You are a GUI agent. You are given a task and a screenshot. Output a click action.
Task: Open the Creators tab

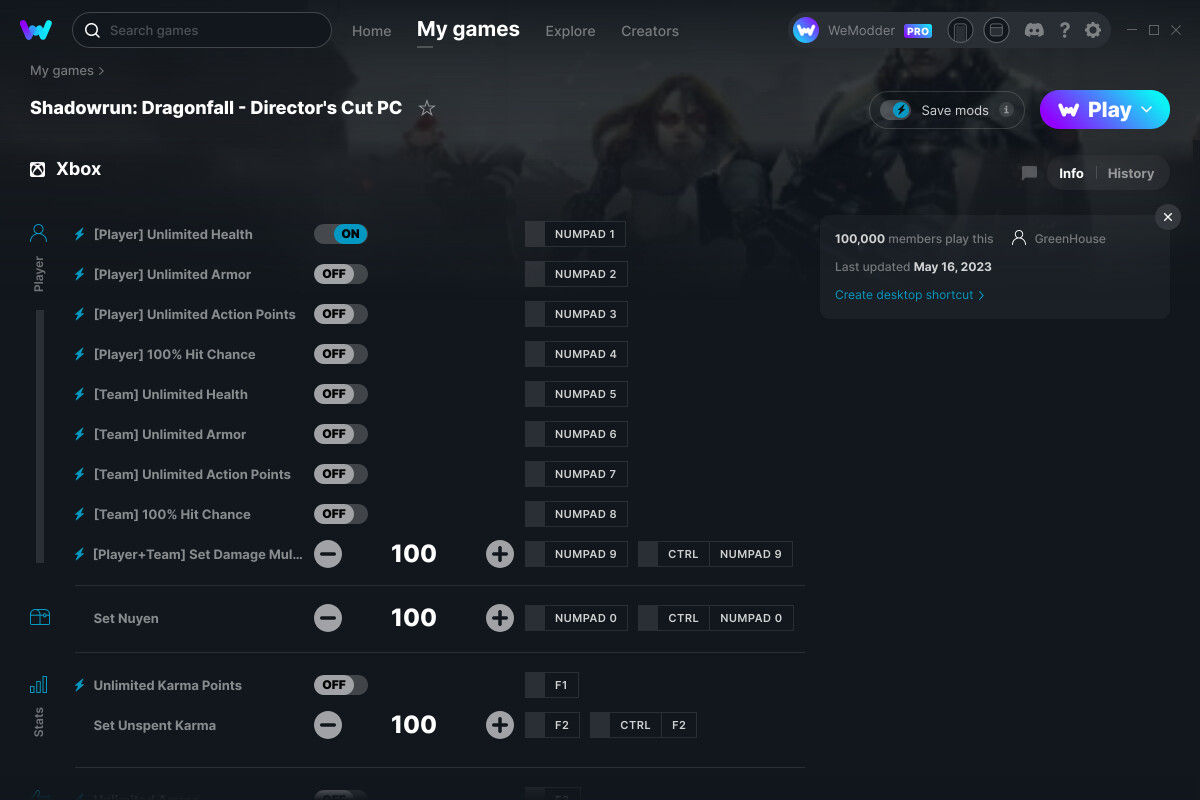coord(650,31)
